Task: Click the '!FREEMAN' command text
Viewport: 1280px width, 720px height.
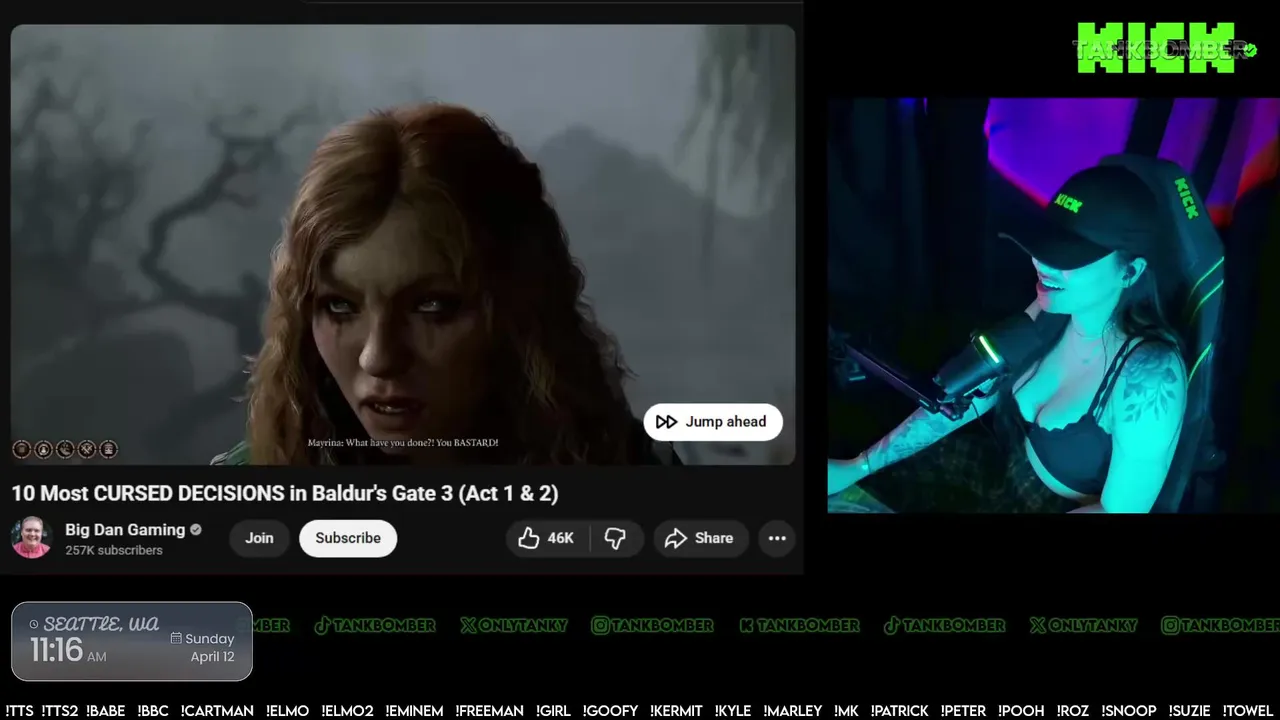Action: point(489,711)
